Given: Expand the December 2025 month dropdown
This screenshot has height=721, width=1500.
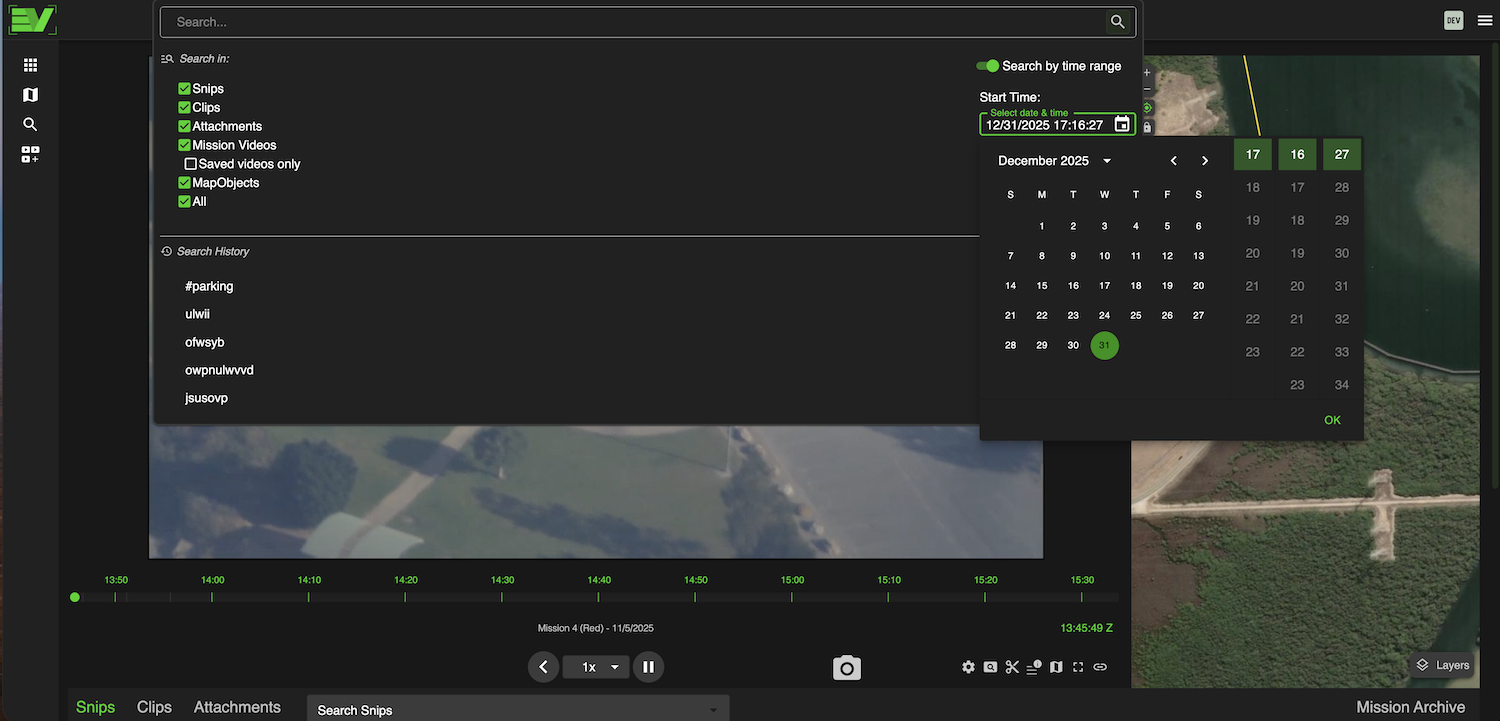Looking at the screenshot, I should 1107,161.
